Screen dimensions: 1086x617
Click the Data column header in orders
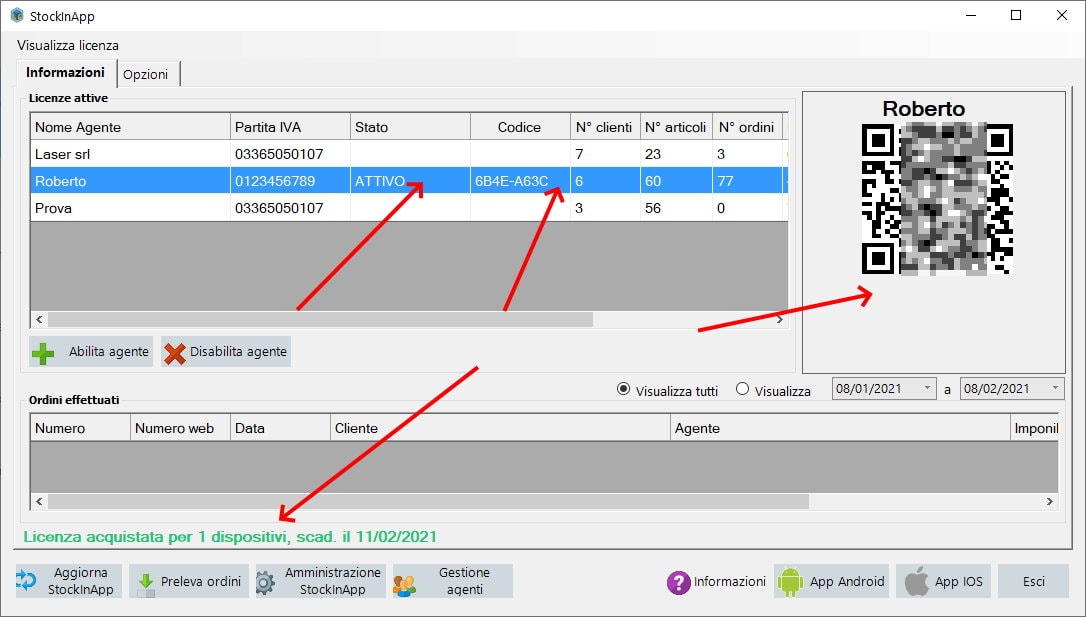280,428
